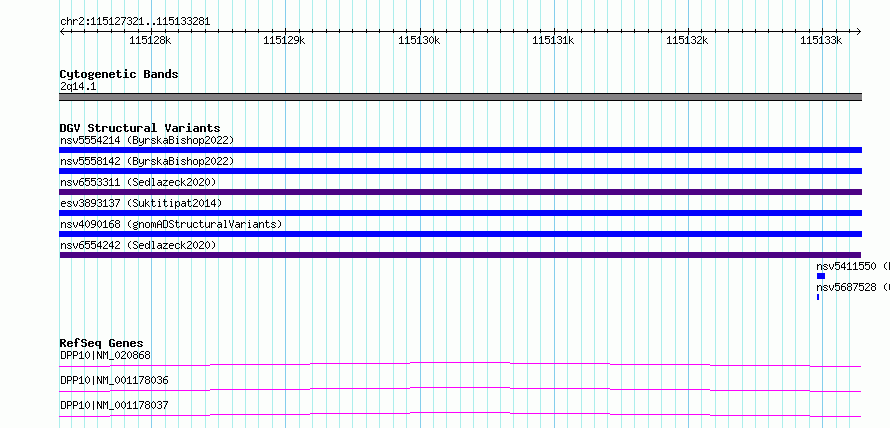This screenshot has width=890, height=428.
Task: Click the 115131k ruler tick label
Action: point(553,40)
